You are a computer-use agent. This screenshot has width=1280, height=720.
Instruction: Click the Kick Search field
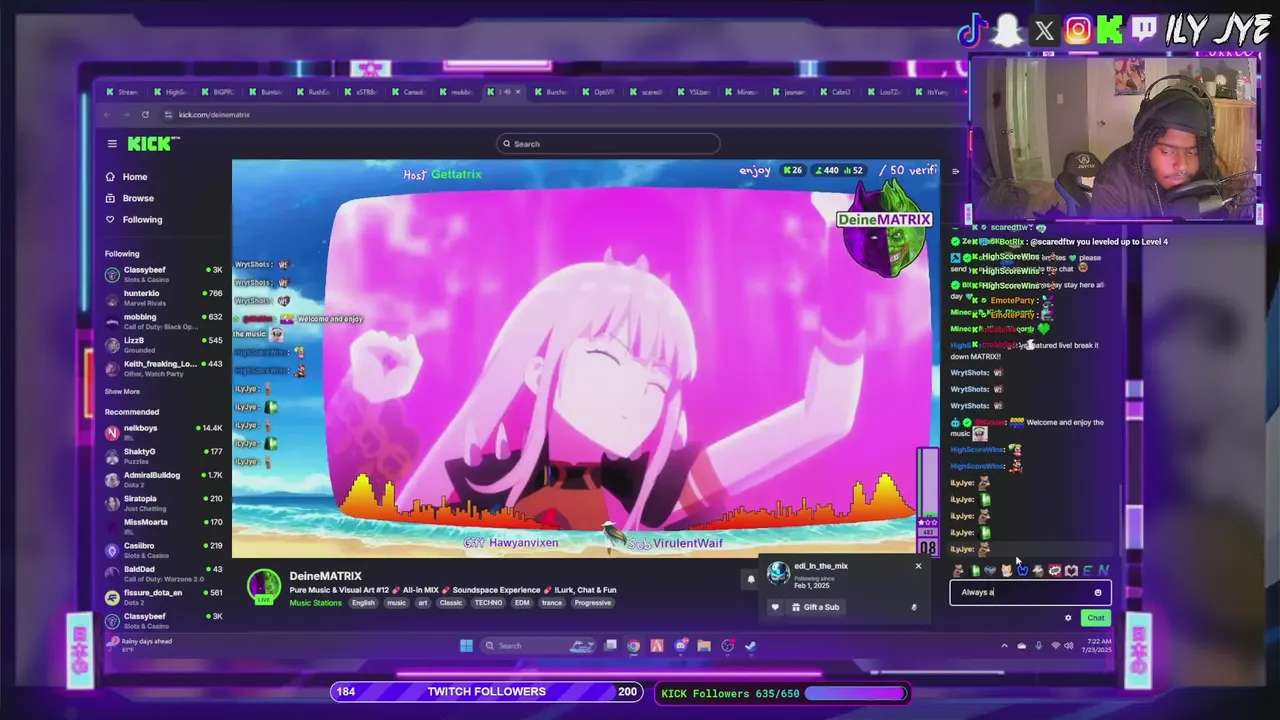(x=608, y=144)
